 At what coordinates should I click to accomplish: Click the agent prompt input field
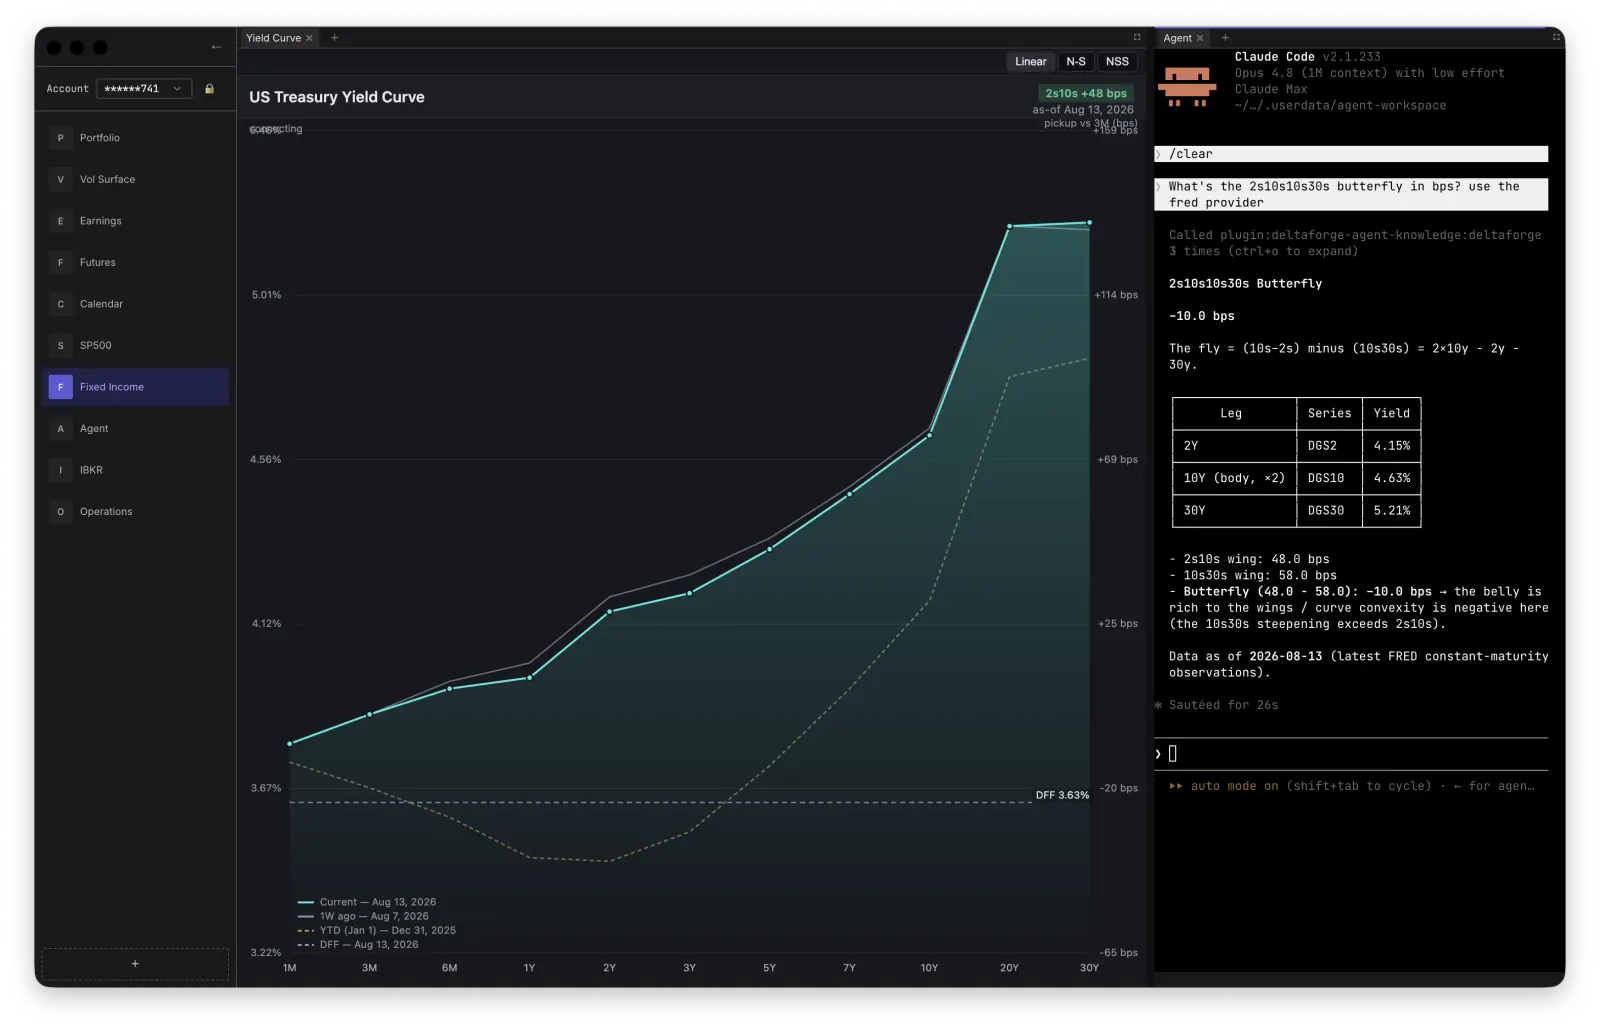(x=1351, y=754)
